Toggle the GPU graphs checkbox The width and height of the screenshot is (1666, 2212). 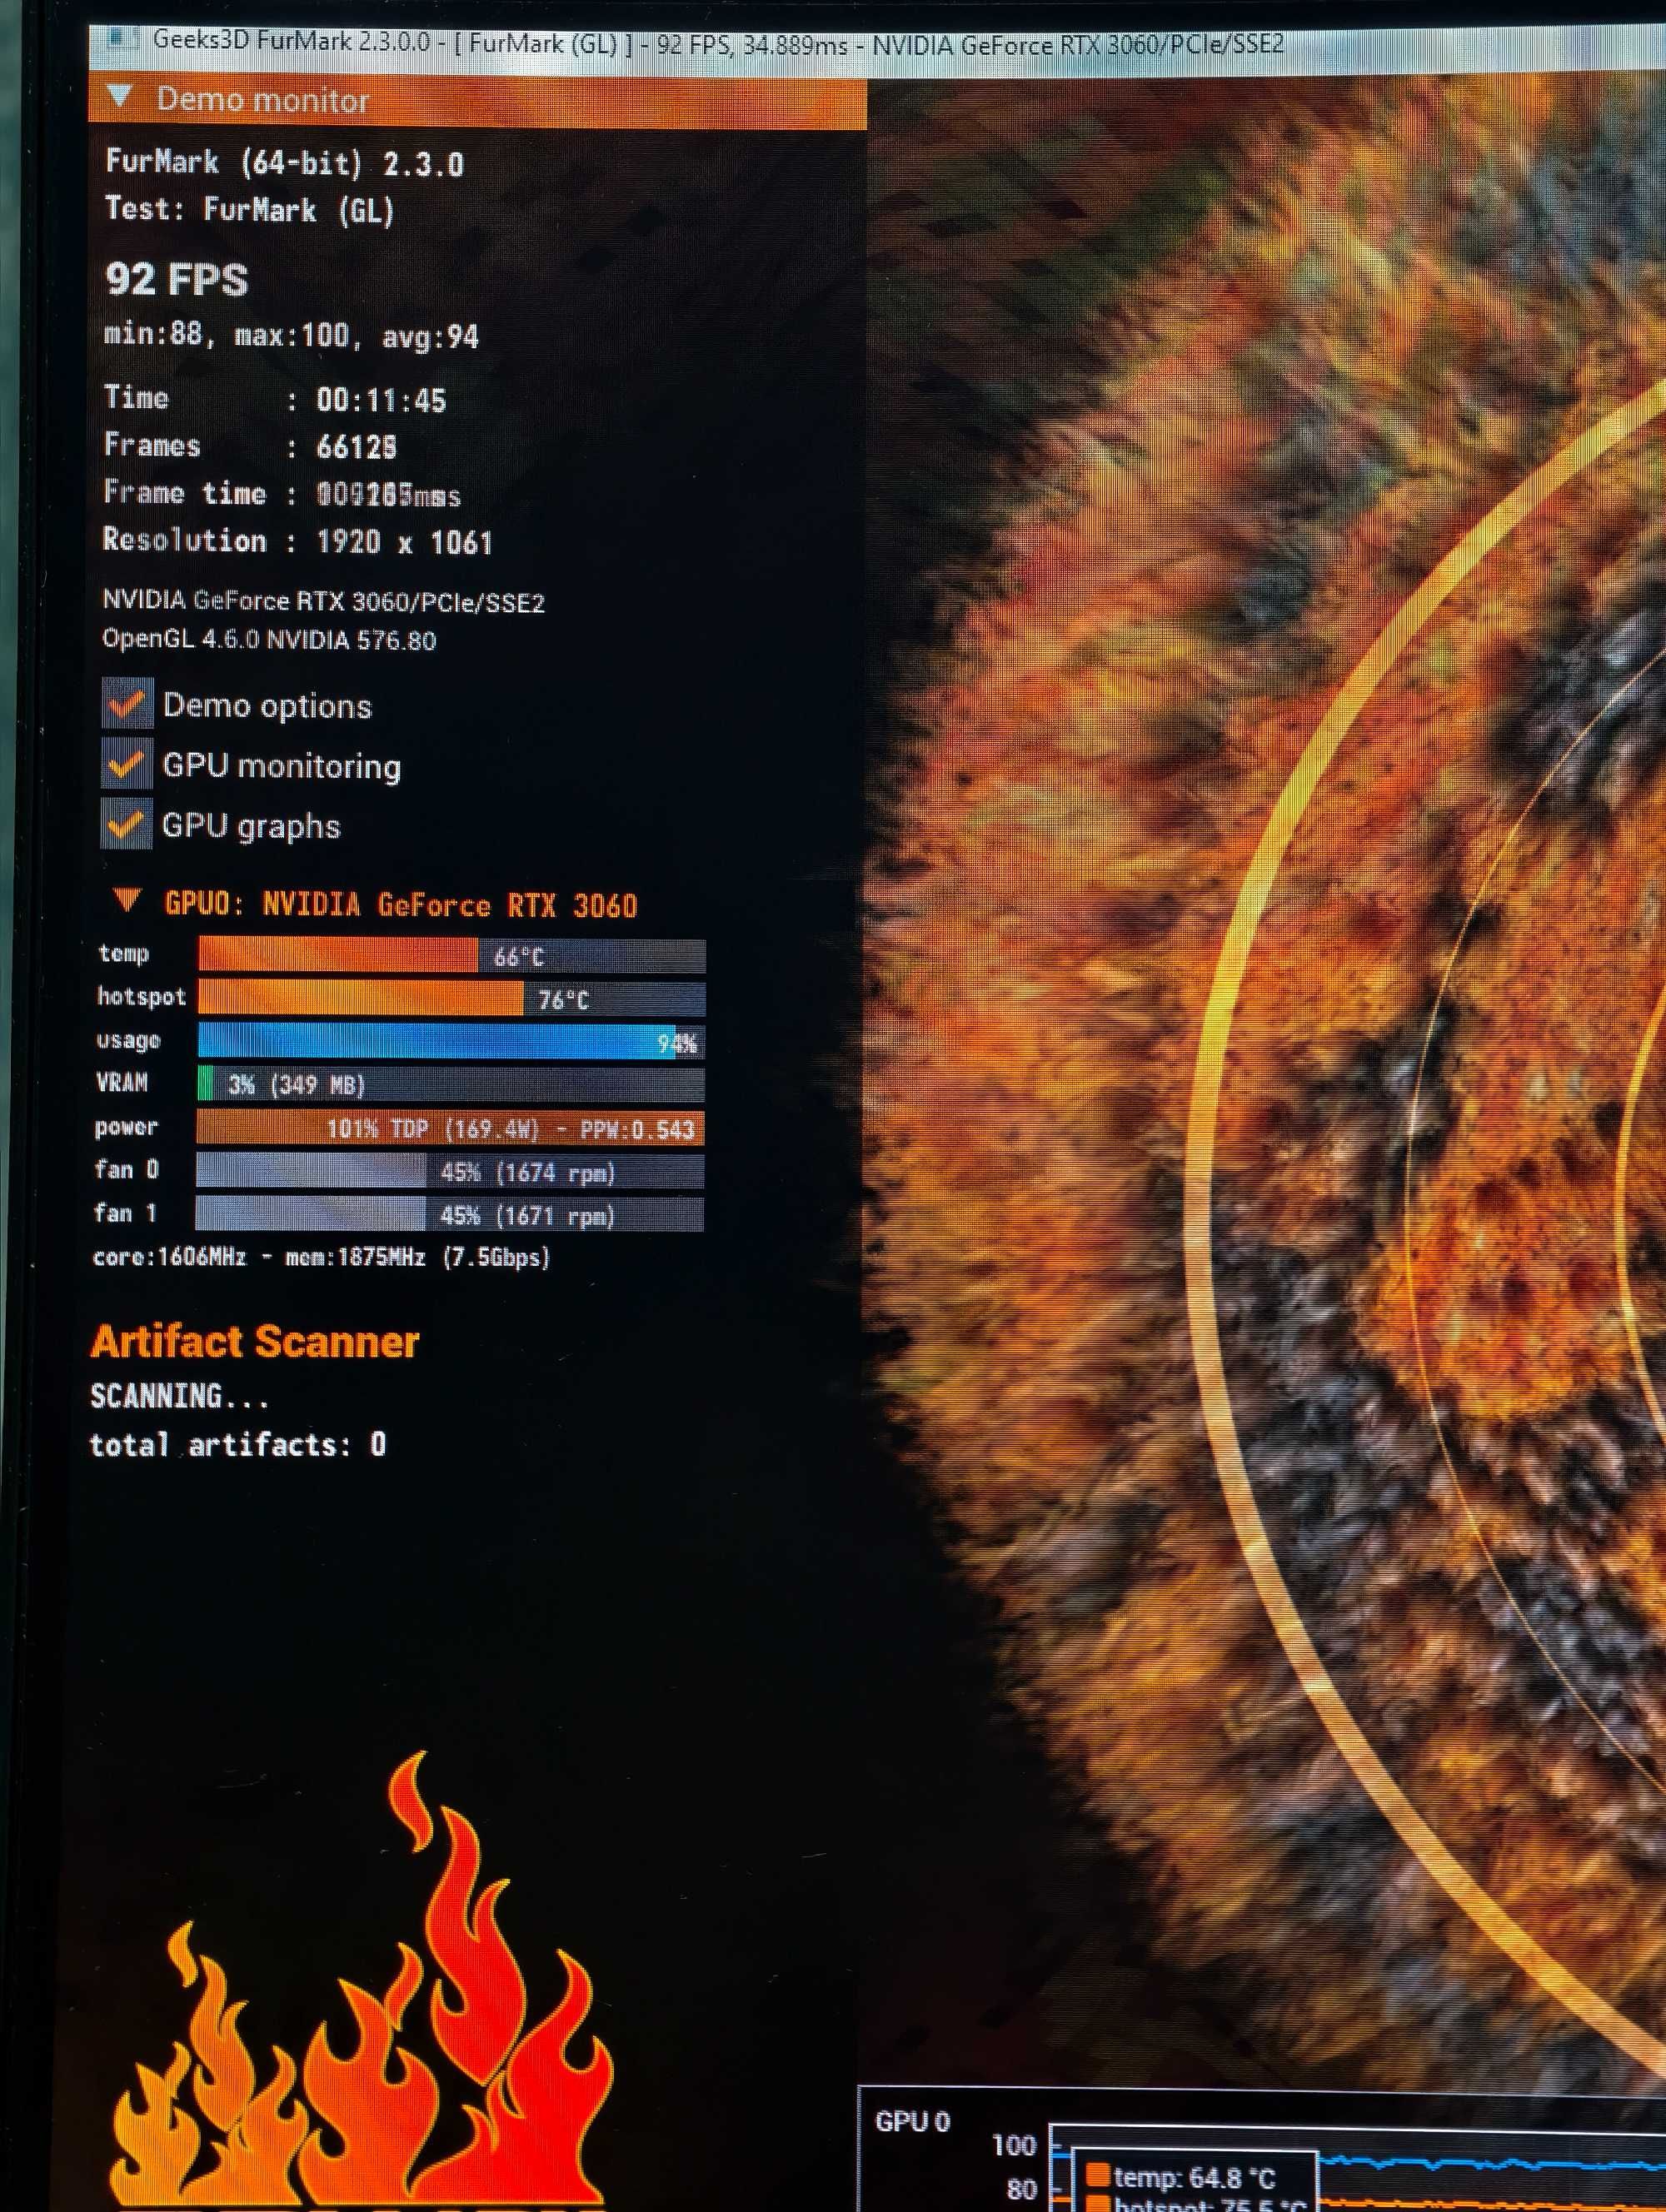(x=127, y=824)
